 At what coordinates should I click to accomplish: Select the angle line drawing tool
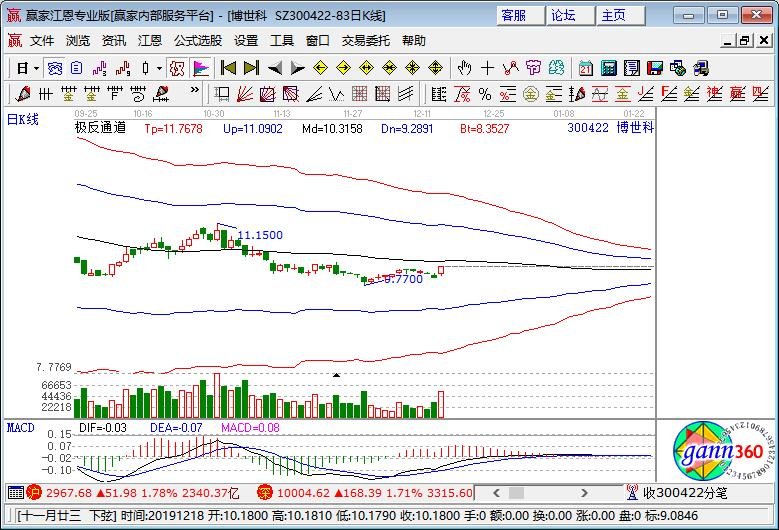314,94
